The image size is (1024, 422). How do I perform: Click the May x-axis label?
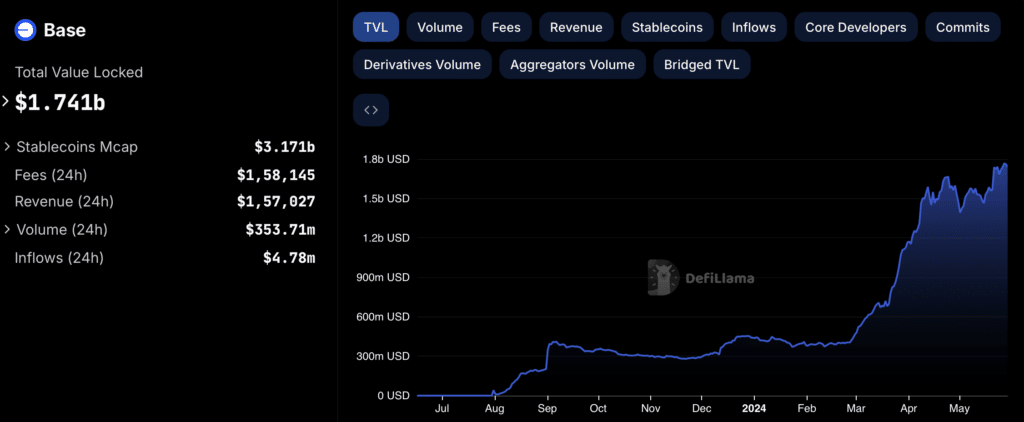[x=959, y=409]
